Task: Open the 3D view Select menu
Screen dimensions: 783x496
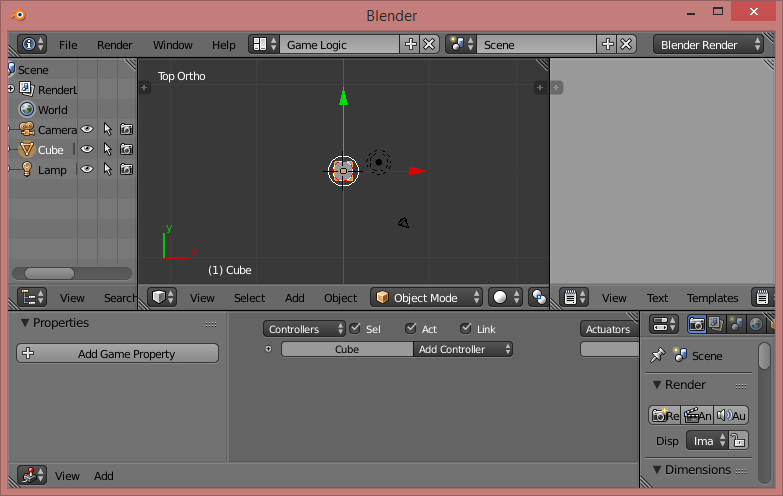Action: click(x=249, y=298)
